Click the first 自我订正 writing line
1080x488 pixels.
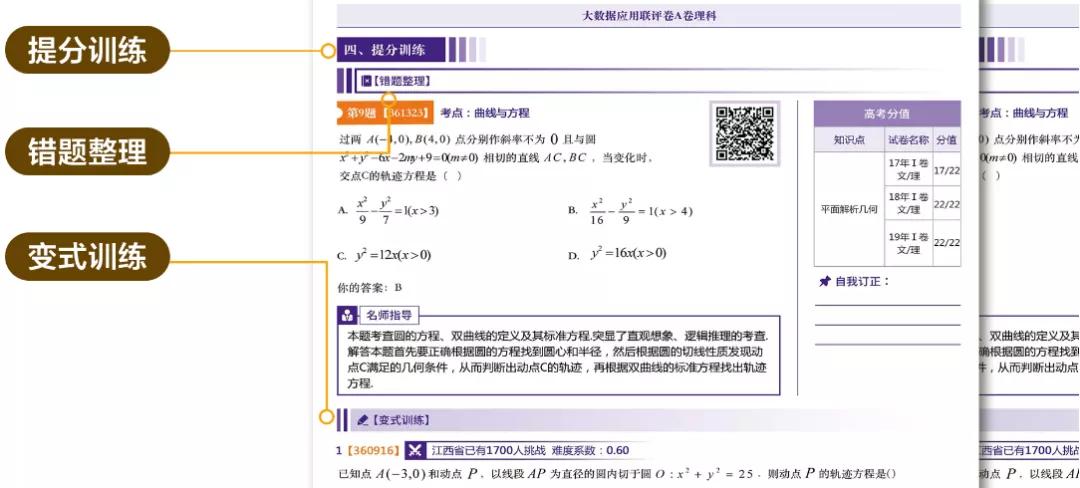coord(888,305)
